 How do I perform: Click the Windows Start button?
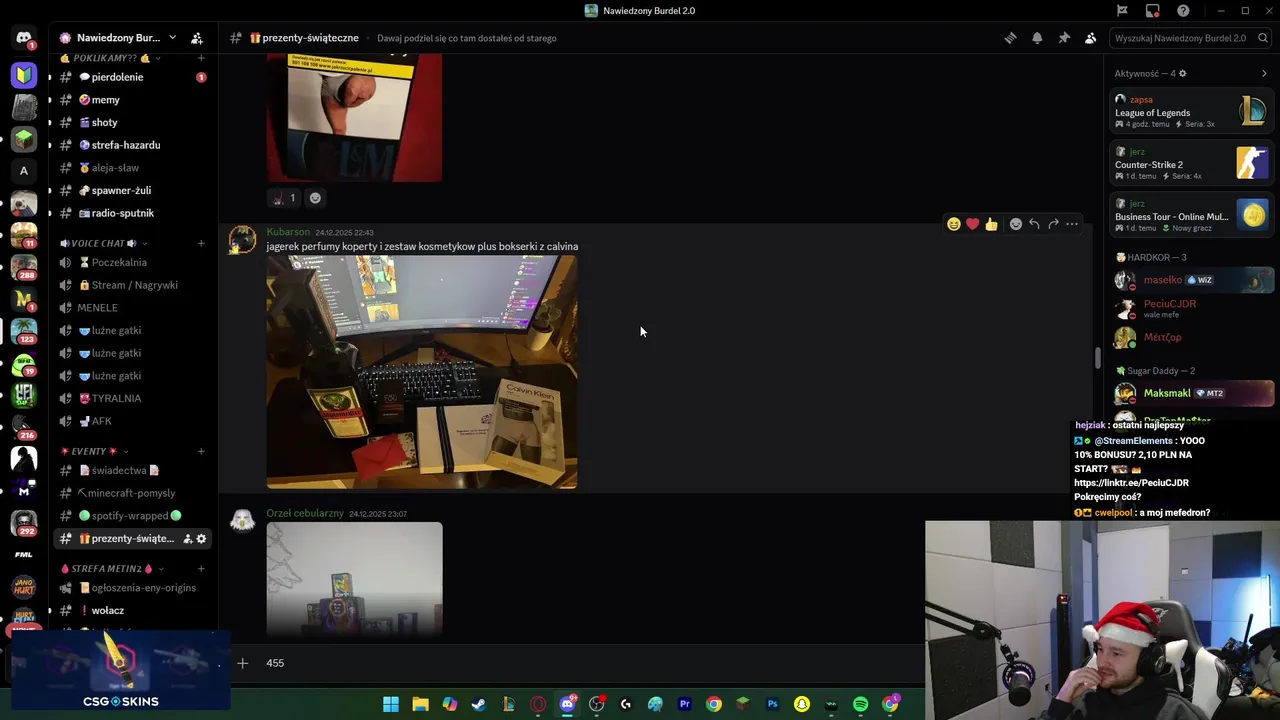point(391,704)
